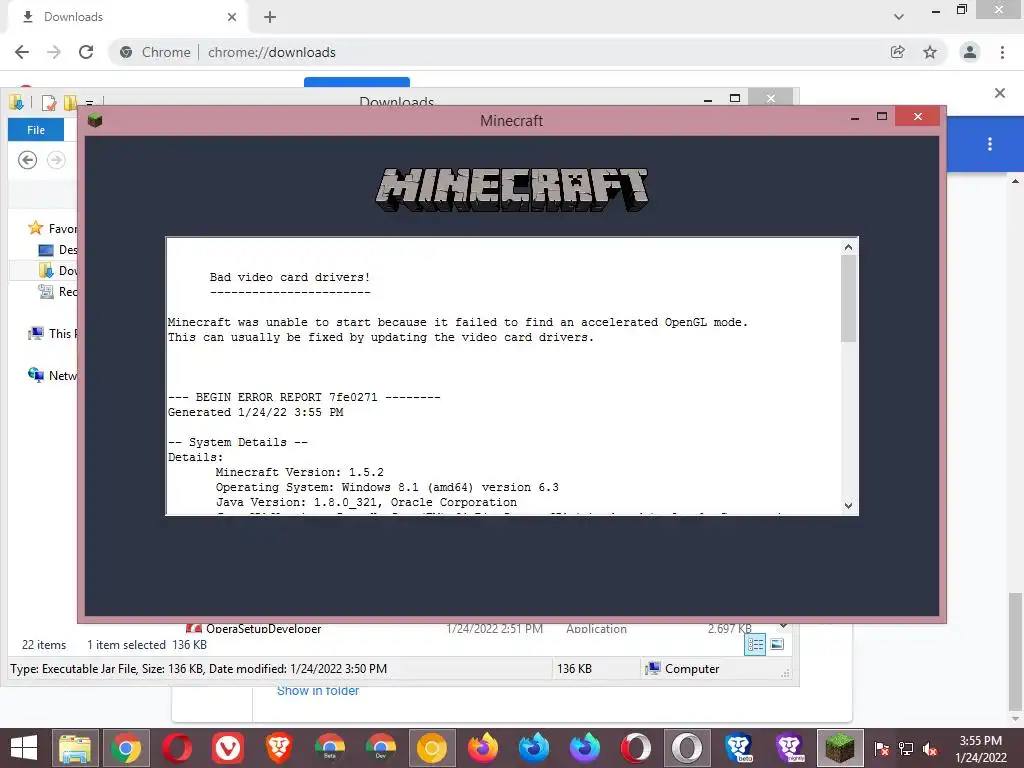The width and height of the screenshot is (1024, 768).
Task: Click the taskbar clock showing 3:55 PM
Action: [980, 749]
